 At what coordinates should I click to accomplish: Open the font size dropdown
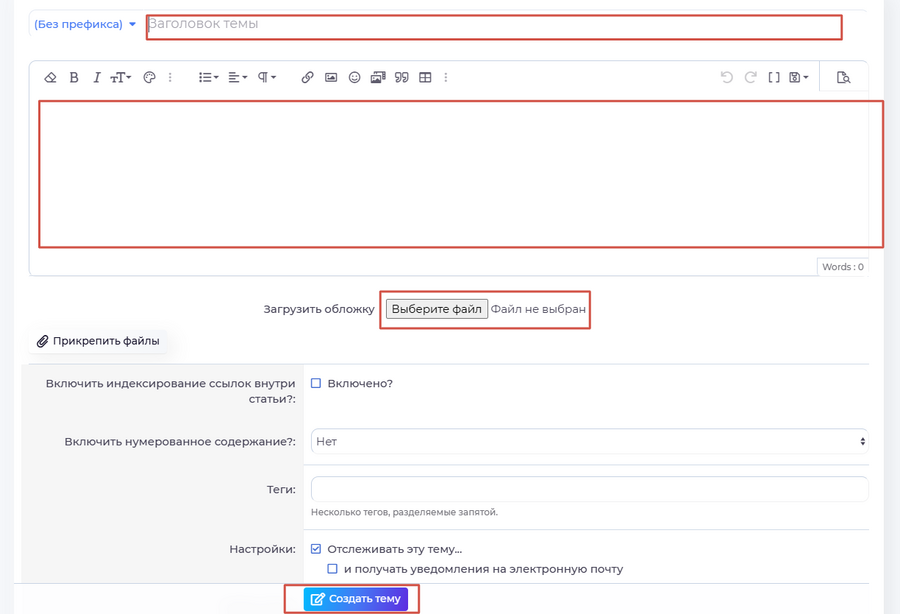click(x=121, y=77)
